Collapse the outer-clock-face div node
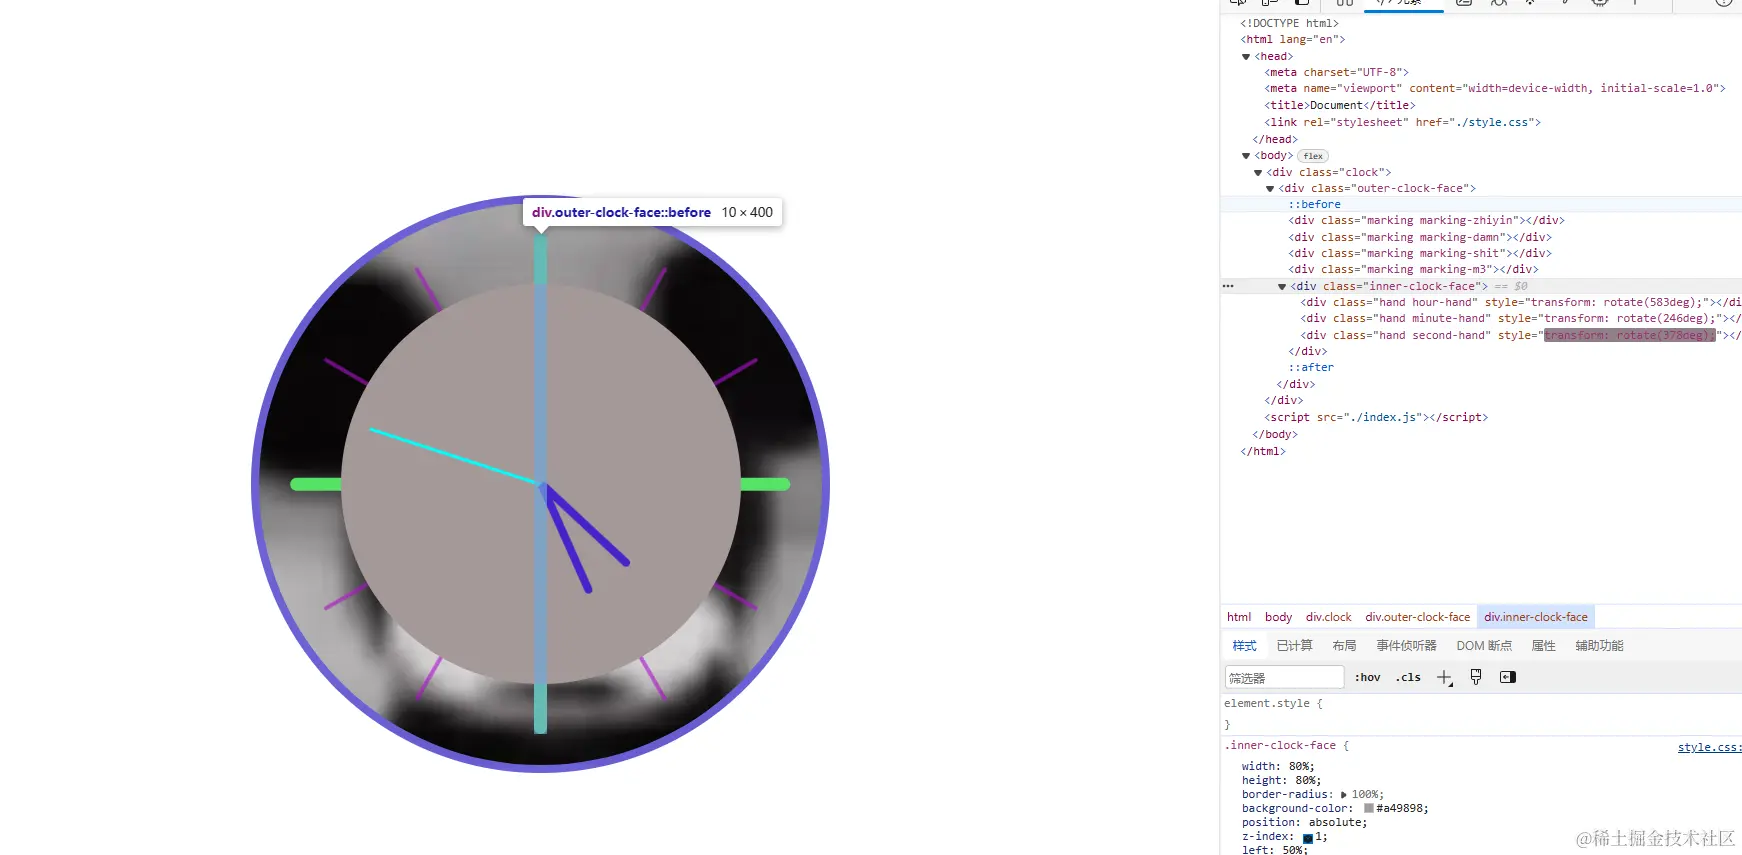This screenshot has width=1742, height=855. (1270, 189)
